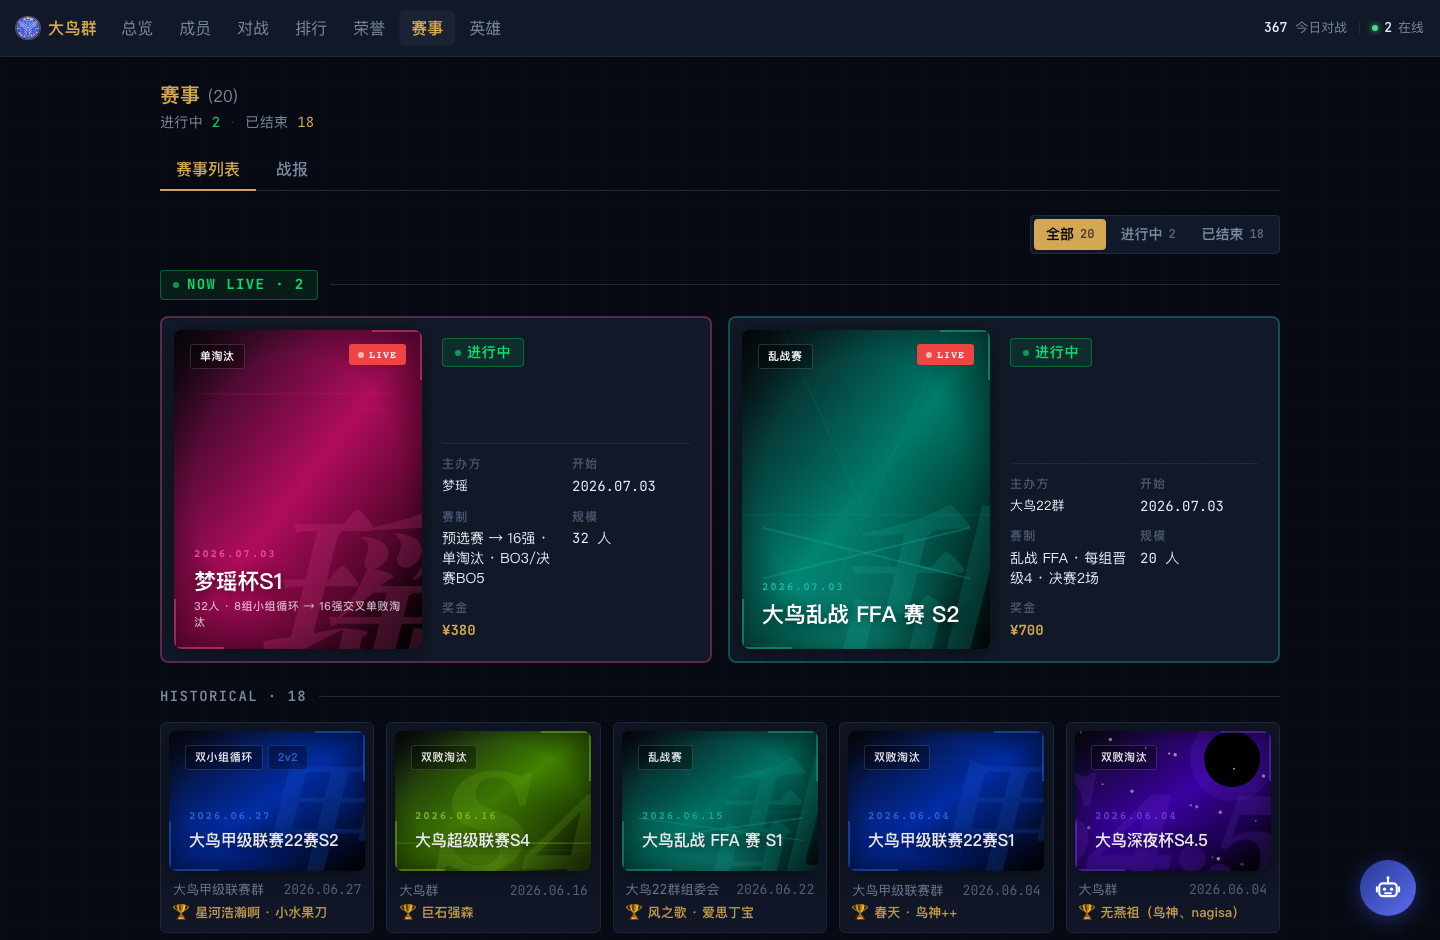This screenshot has height=940, width=1440.
Task: Click HISTORICAL · 18 section heading
Action: [233, 696]
